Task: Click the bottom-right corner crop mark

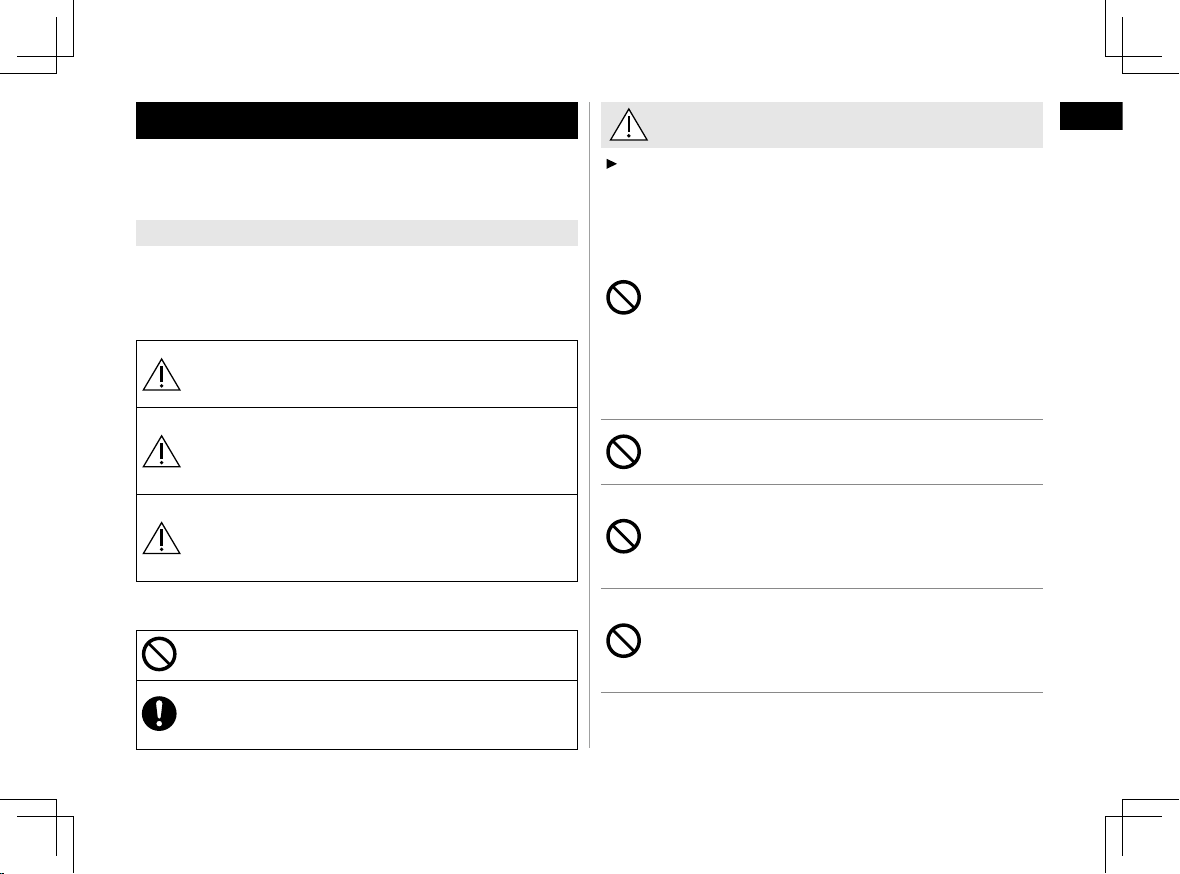Action: point(1124,820)
